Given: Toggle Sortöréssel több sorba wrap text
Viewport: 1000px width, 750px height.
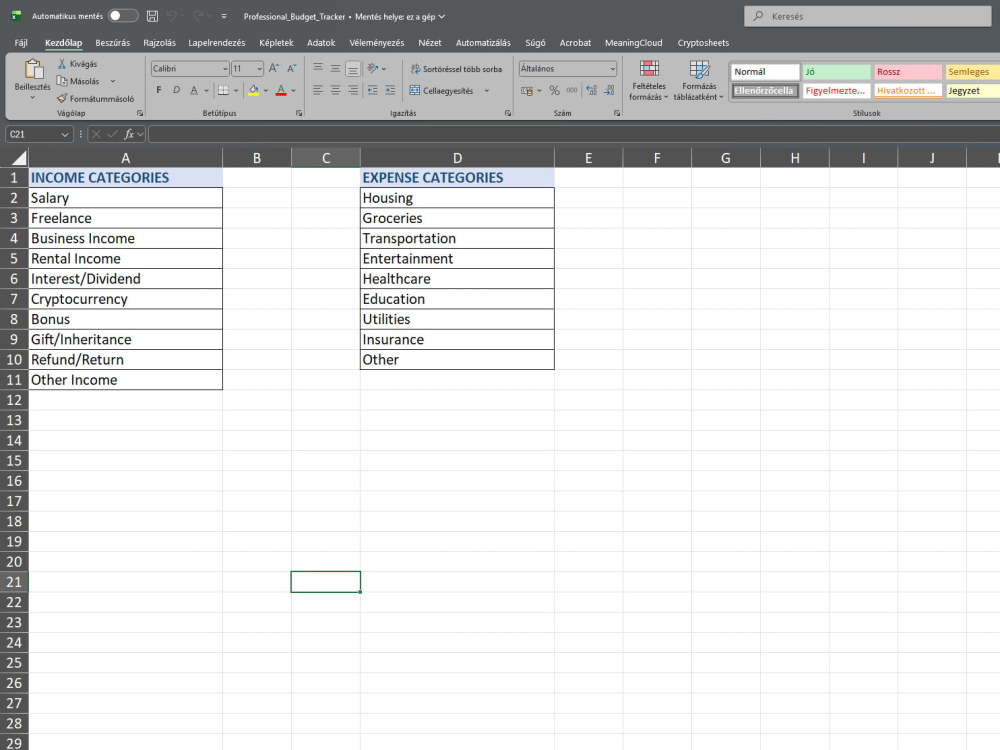Looking at the screenshot, I should [x=456, y=69].
